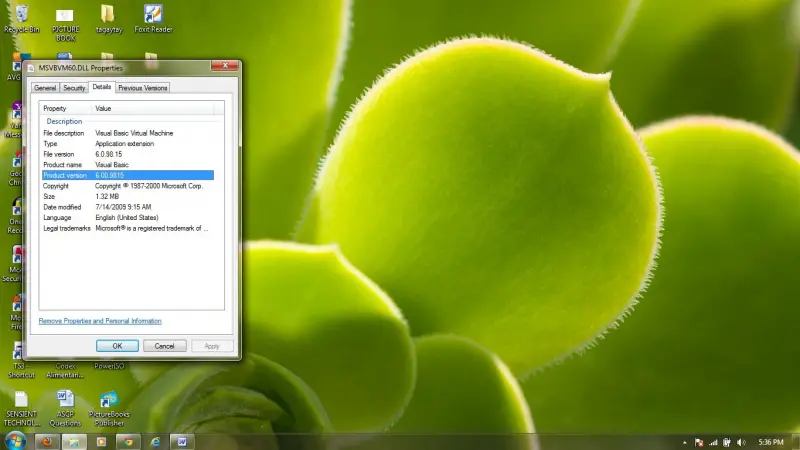800x450 pixels.
Task: Show hidden tray icons arrow
Action: coord(685,442)
